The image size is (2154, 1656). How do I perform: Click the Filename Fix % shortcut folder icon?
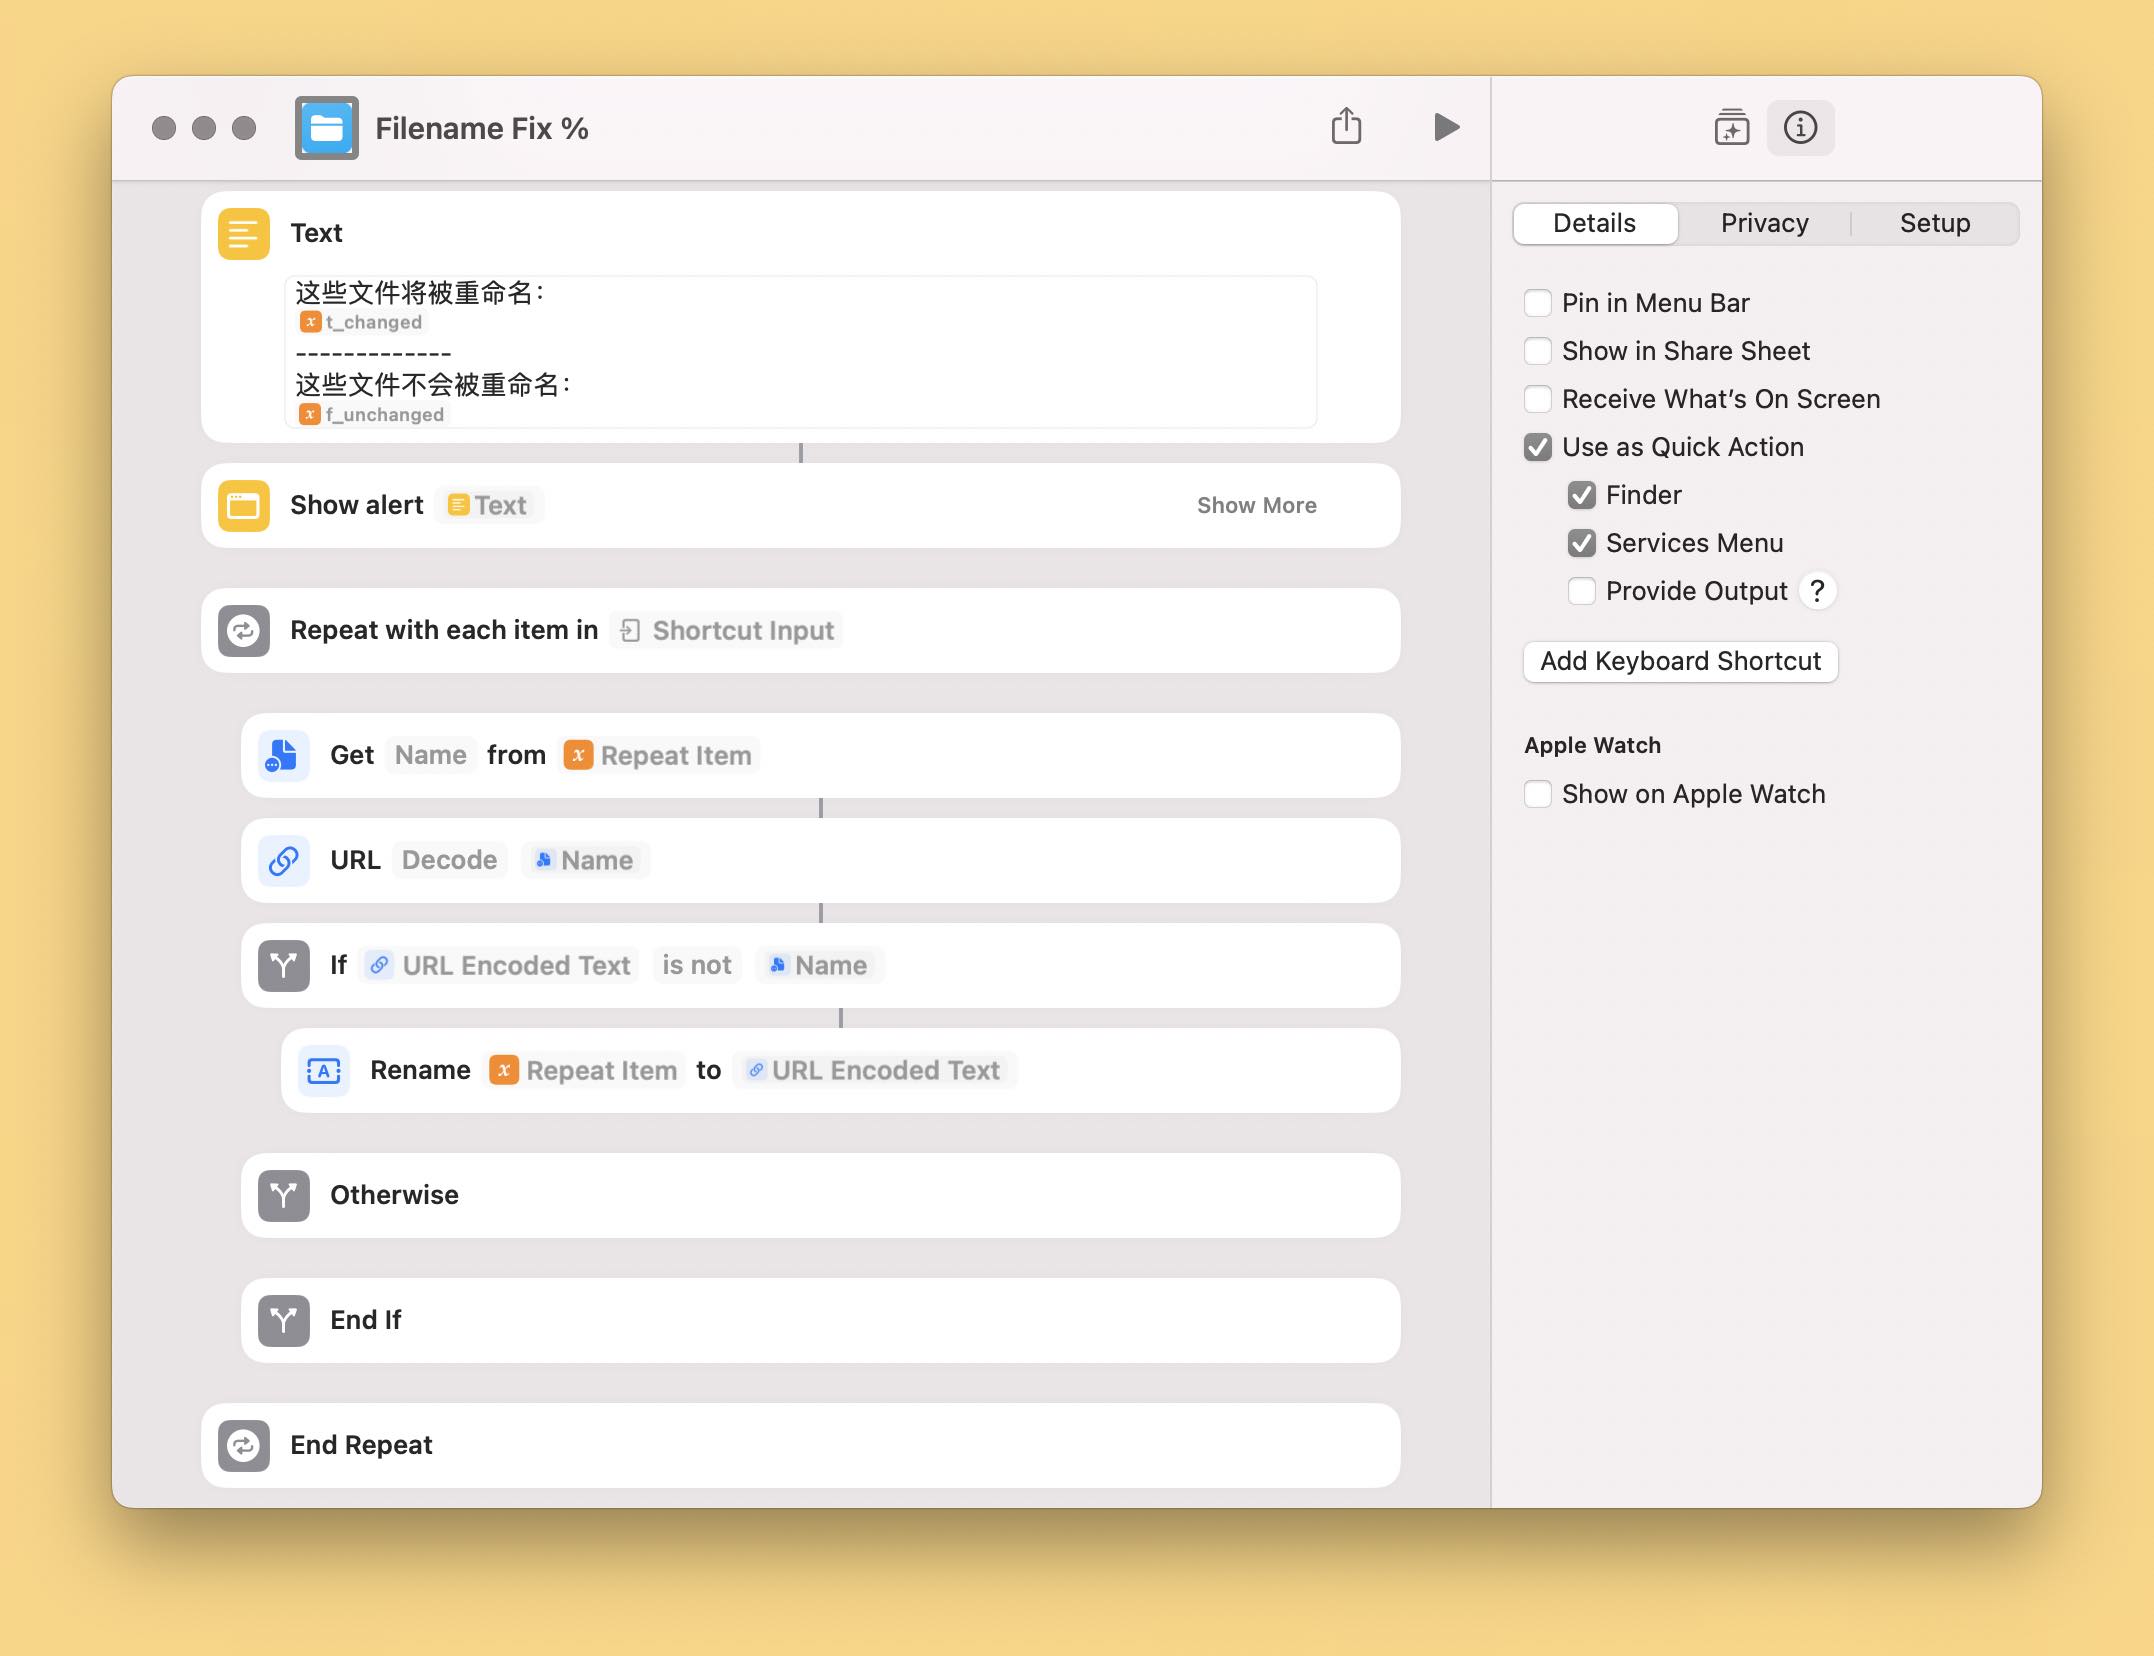click(x=327, y=128)
